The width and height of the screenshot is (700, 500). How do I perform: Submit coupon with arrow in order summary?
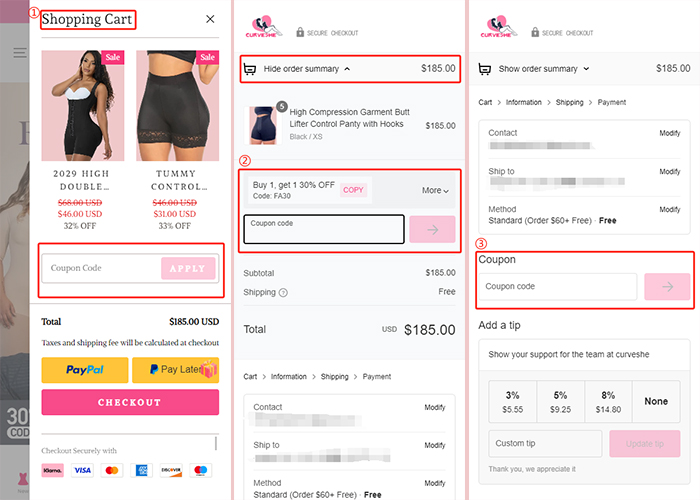click(432, 229)
